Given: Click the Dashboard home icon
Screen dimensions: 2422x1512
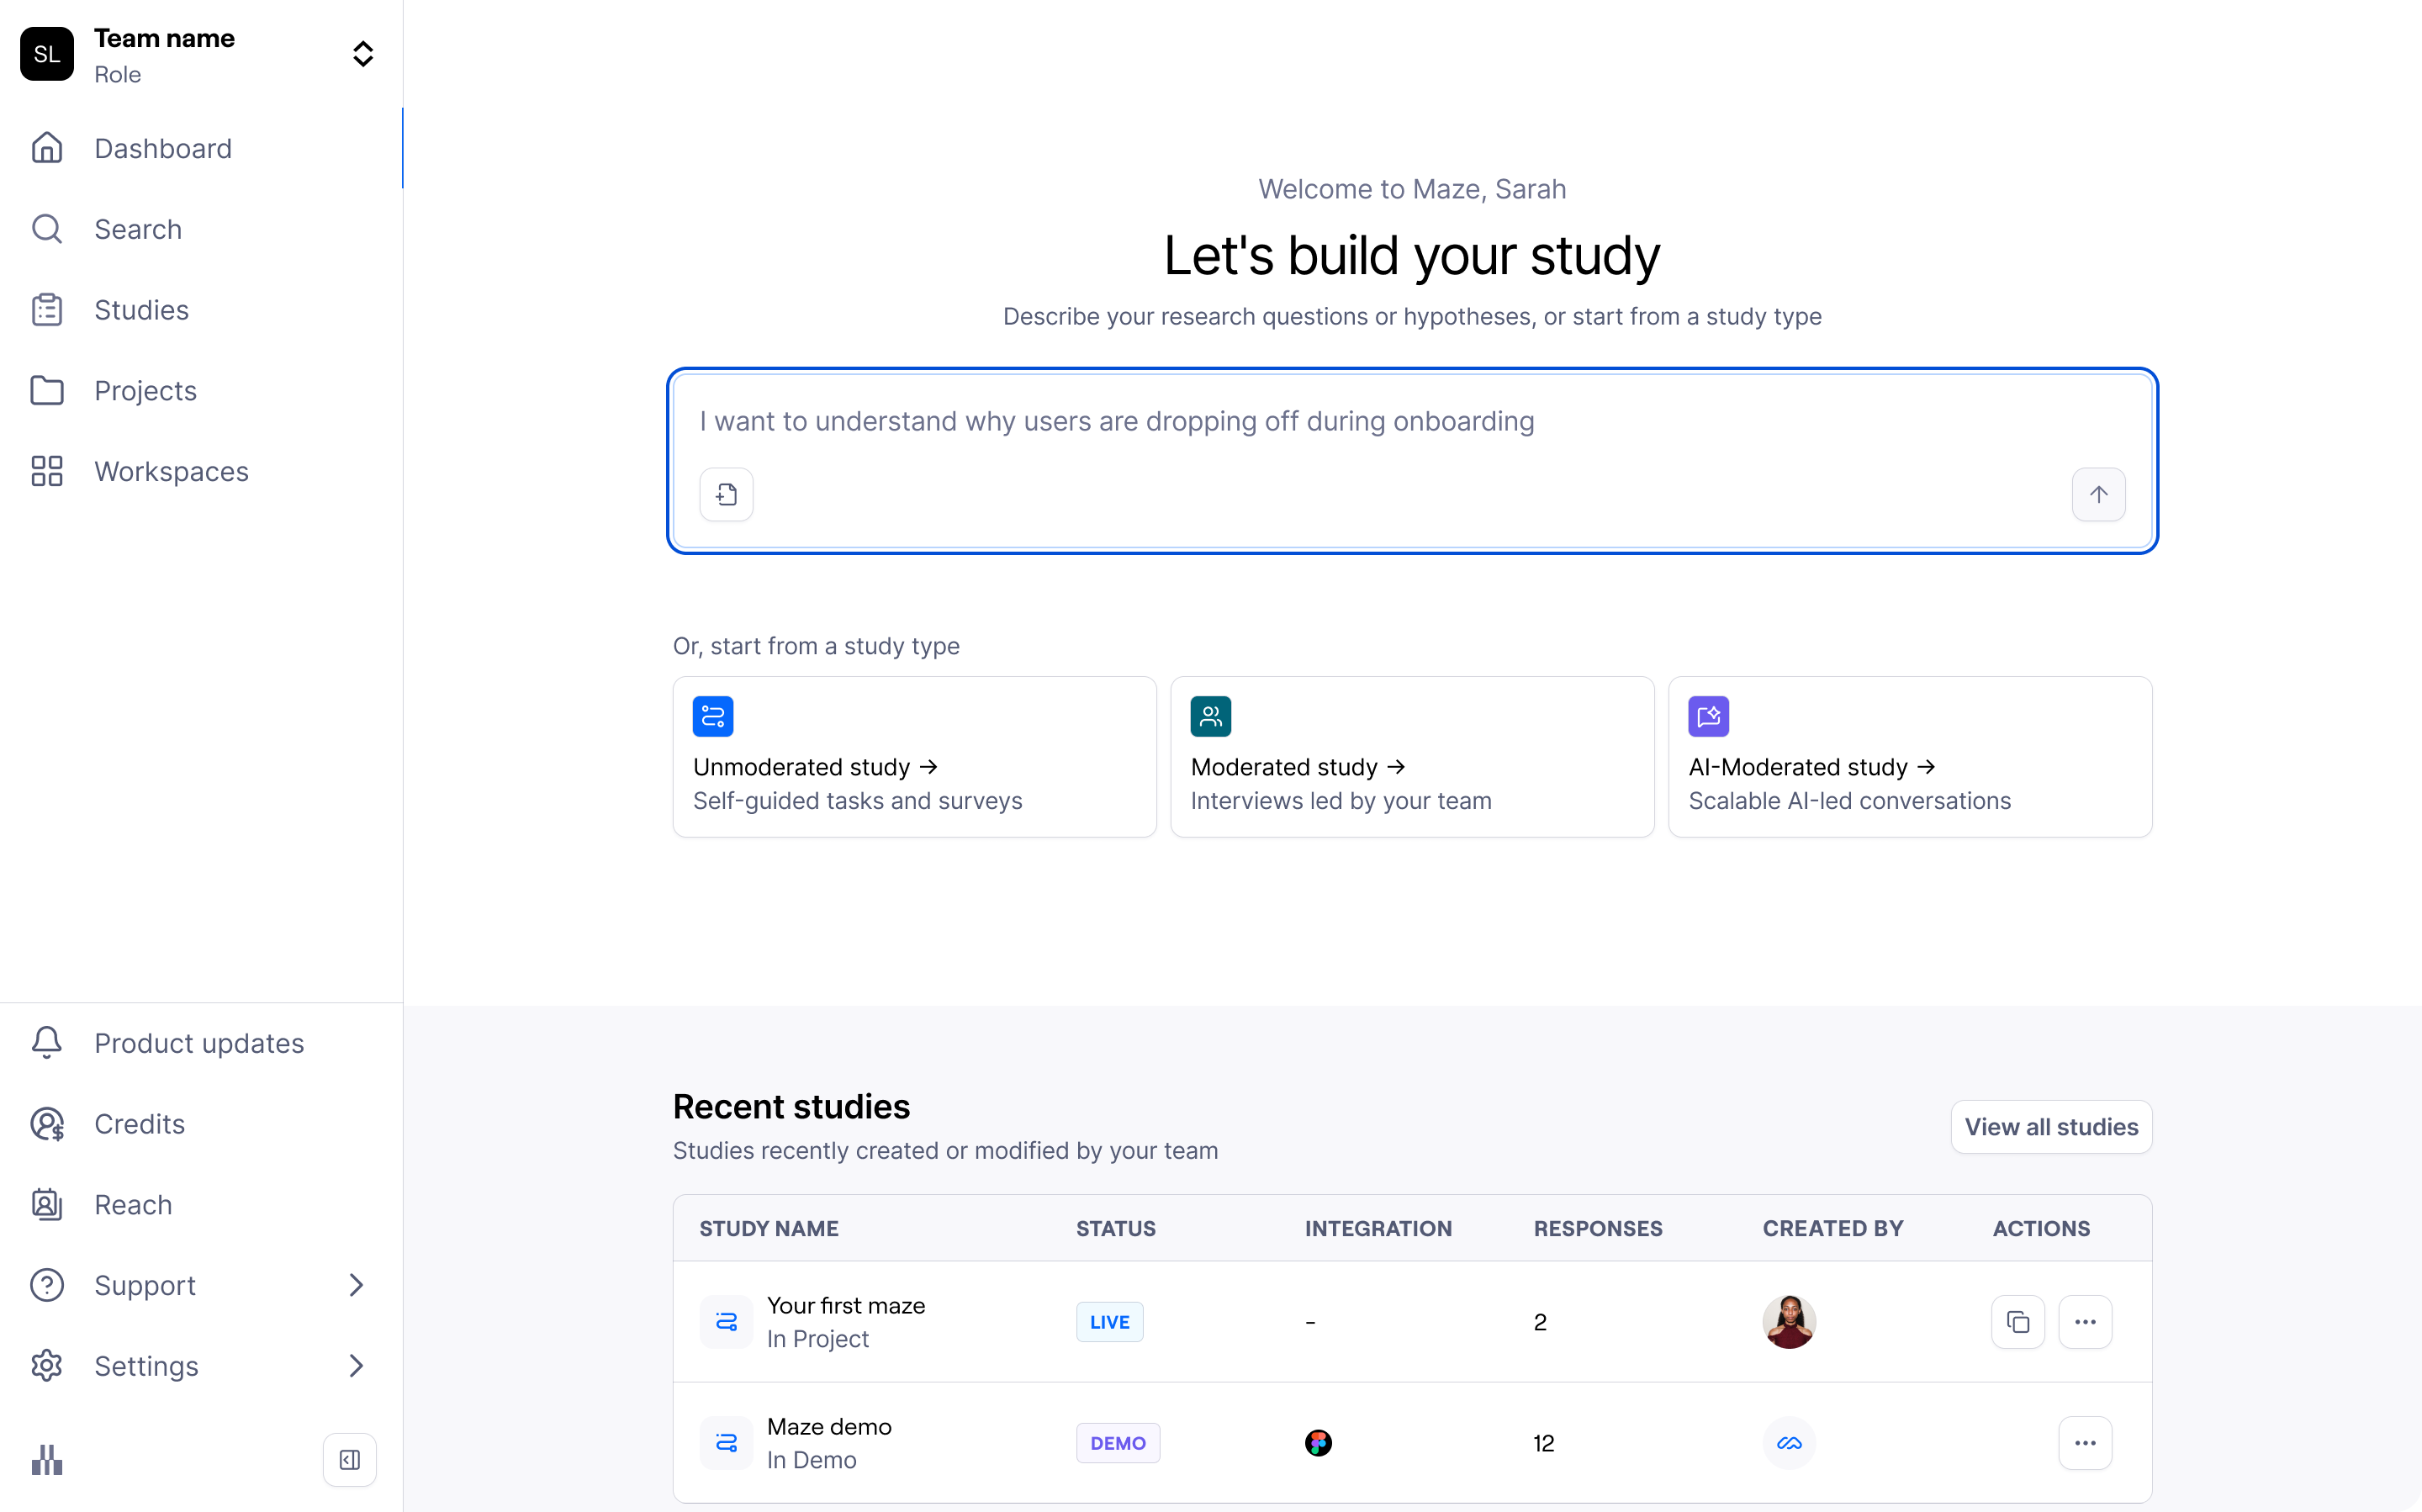Looking at the screenshot, I should (x=47, y=148).
